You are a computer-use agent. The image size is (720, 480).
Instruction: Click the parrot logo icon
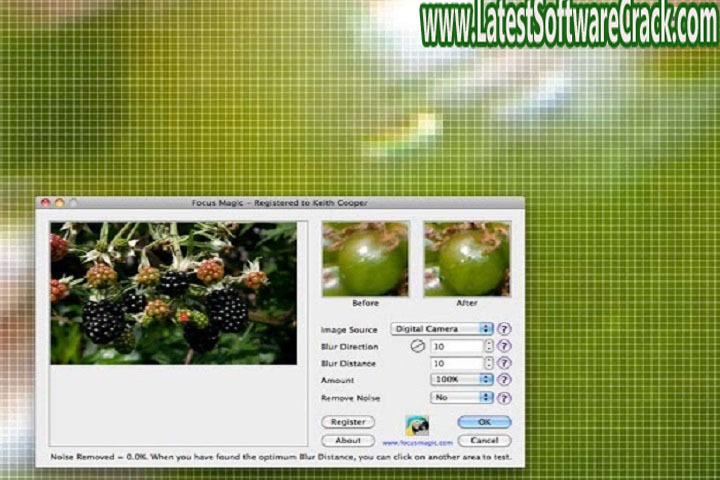pos(417,425)
